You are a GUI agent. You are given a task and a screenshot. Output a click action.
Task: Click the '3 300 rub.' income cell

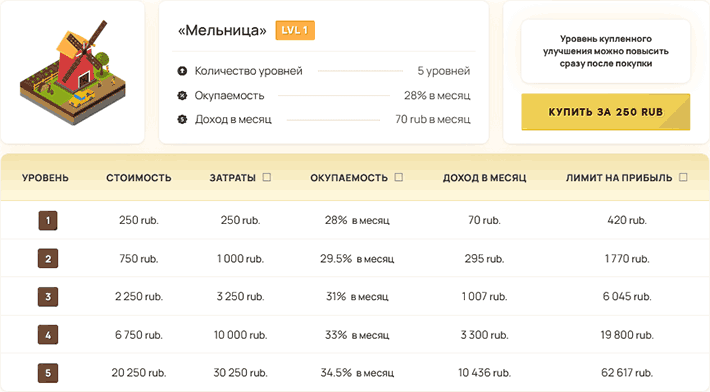(485, 335)
